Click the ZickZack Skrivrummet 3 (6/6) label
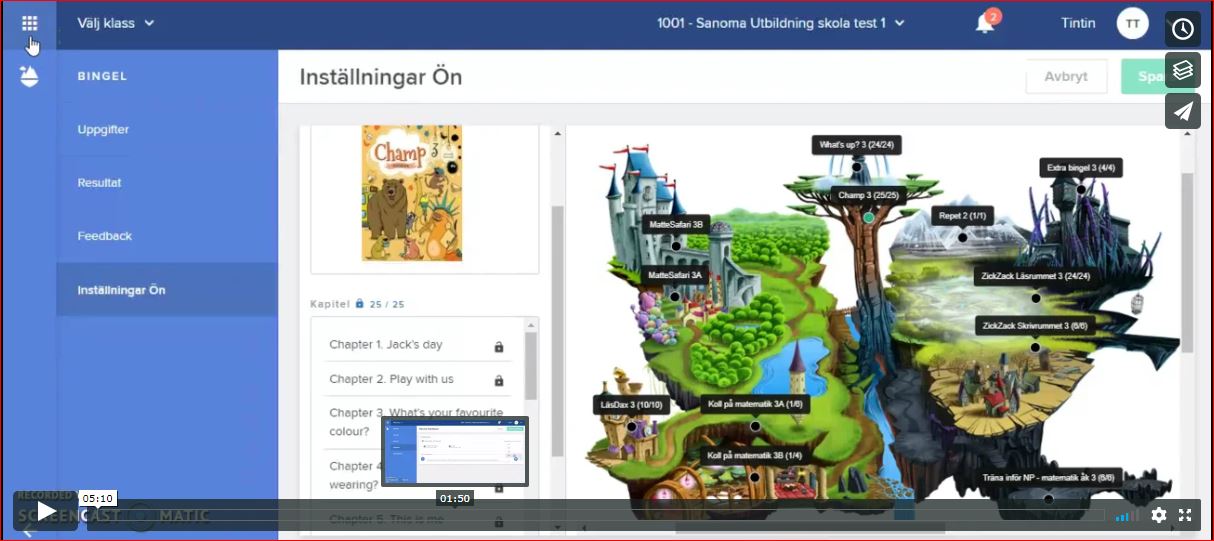The width and height of the screenshot is (1214, 541). (1034, 326)
